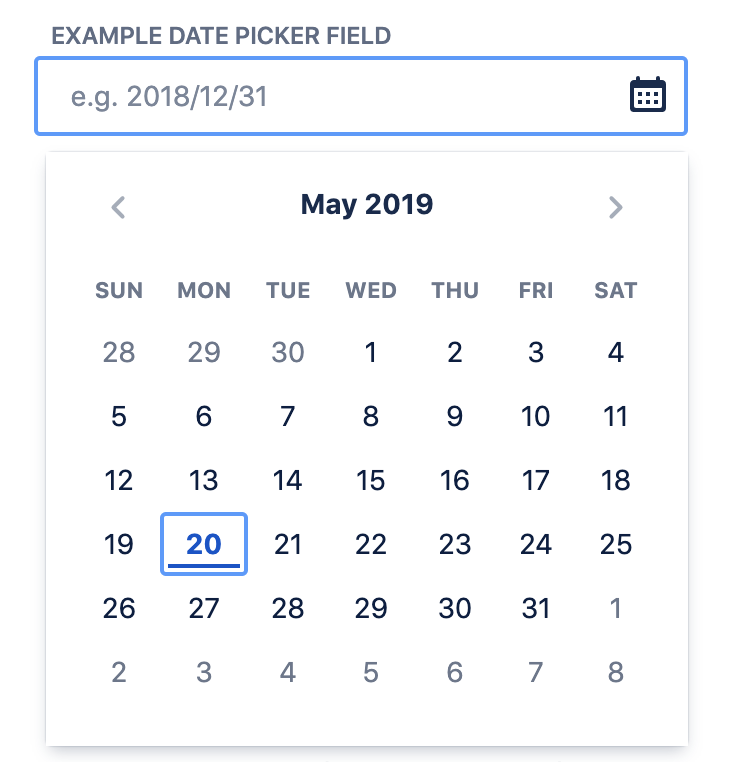
Task: Pick May 1 in the calendar
Action: click(x=370, y=352)
